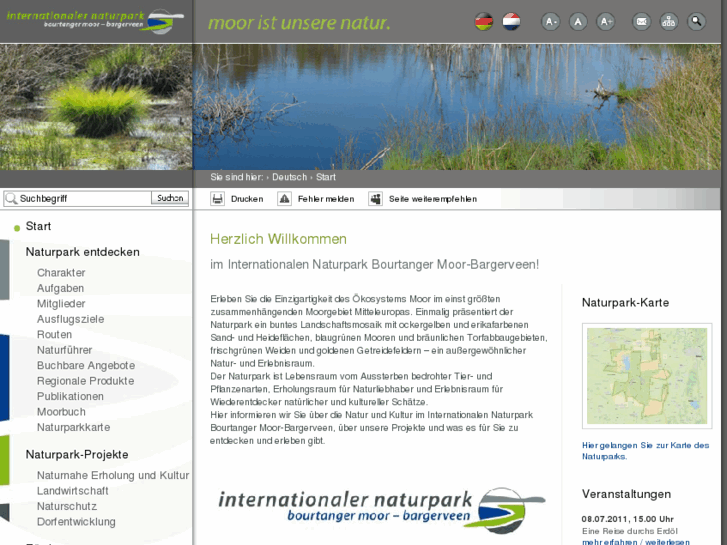727x545 pixels.
Task: Reset font size with the A icon
Action: coord(578,22)
